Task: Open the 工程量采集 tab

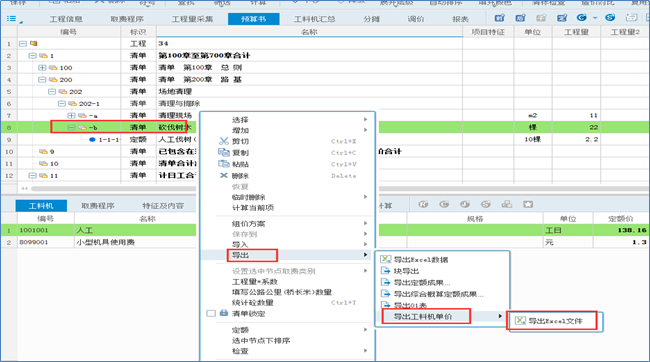Action: [192, 19]
